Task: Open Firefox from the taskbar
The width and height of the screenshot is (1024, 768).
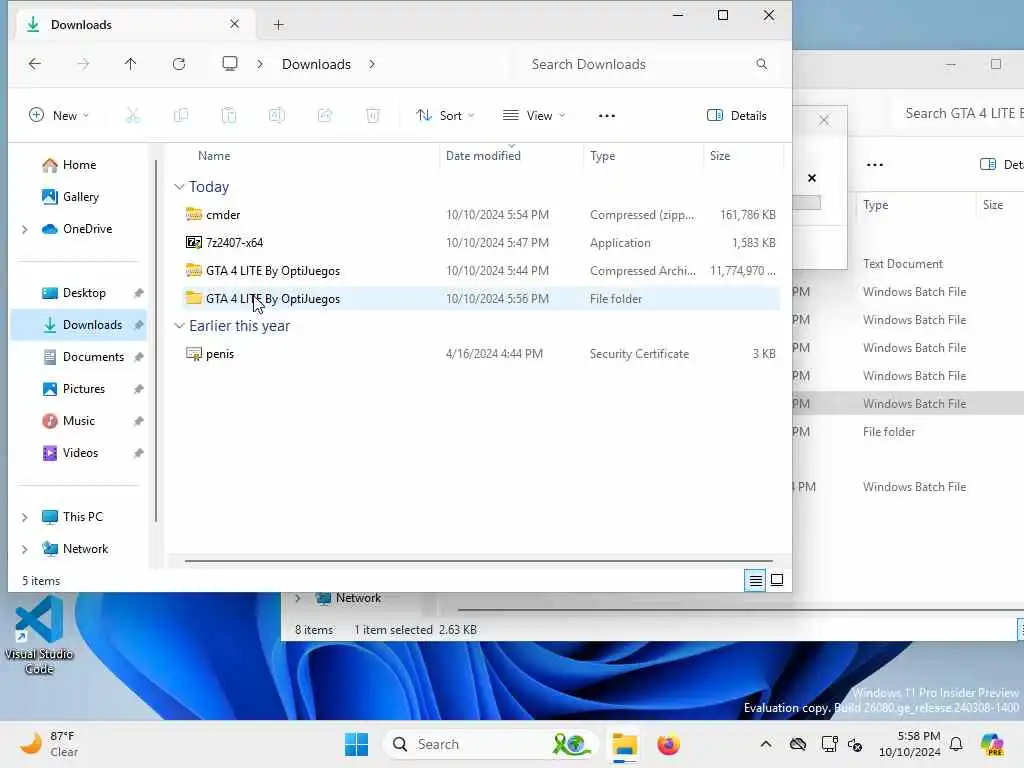Action: tap(669, 744)
